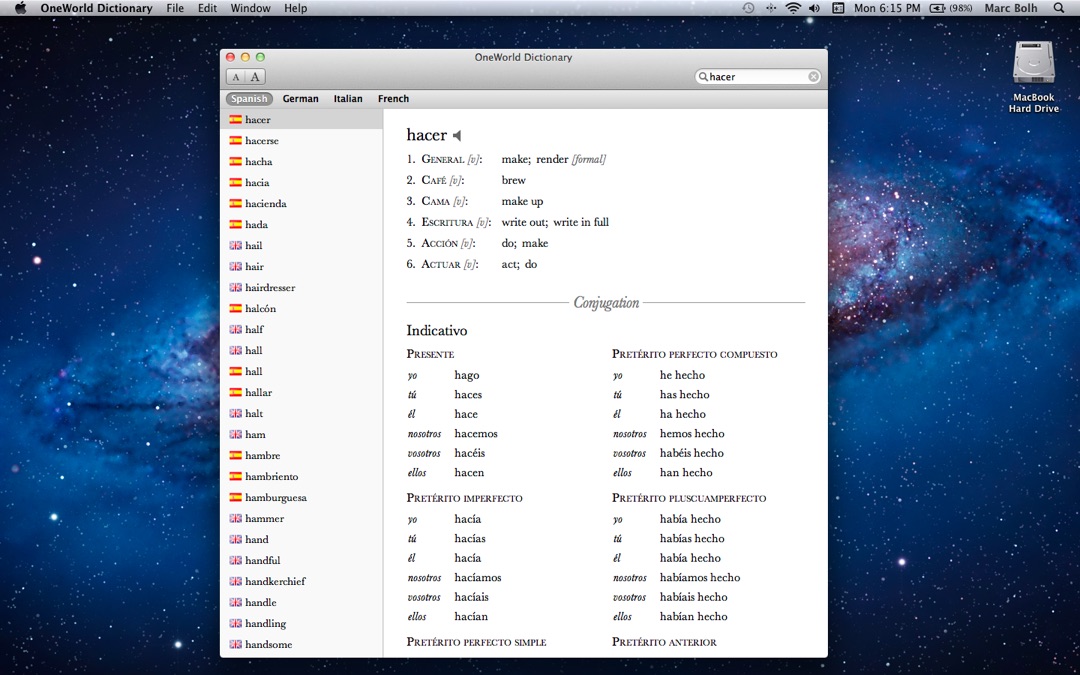Click the 'Pretérito imperfecto' heading
1080x675 pixels.
click(464, 498)
